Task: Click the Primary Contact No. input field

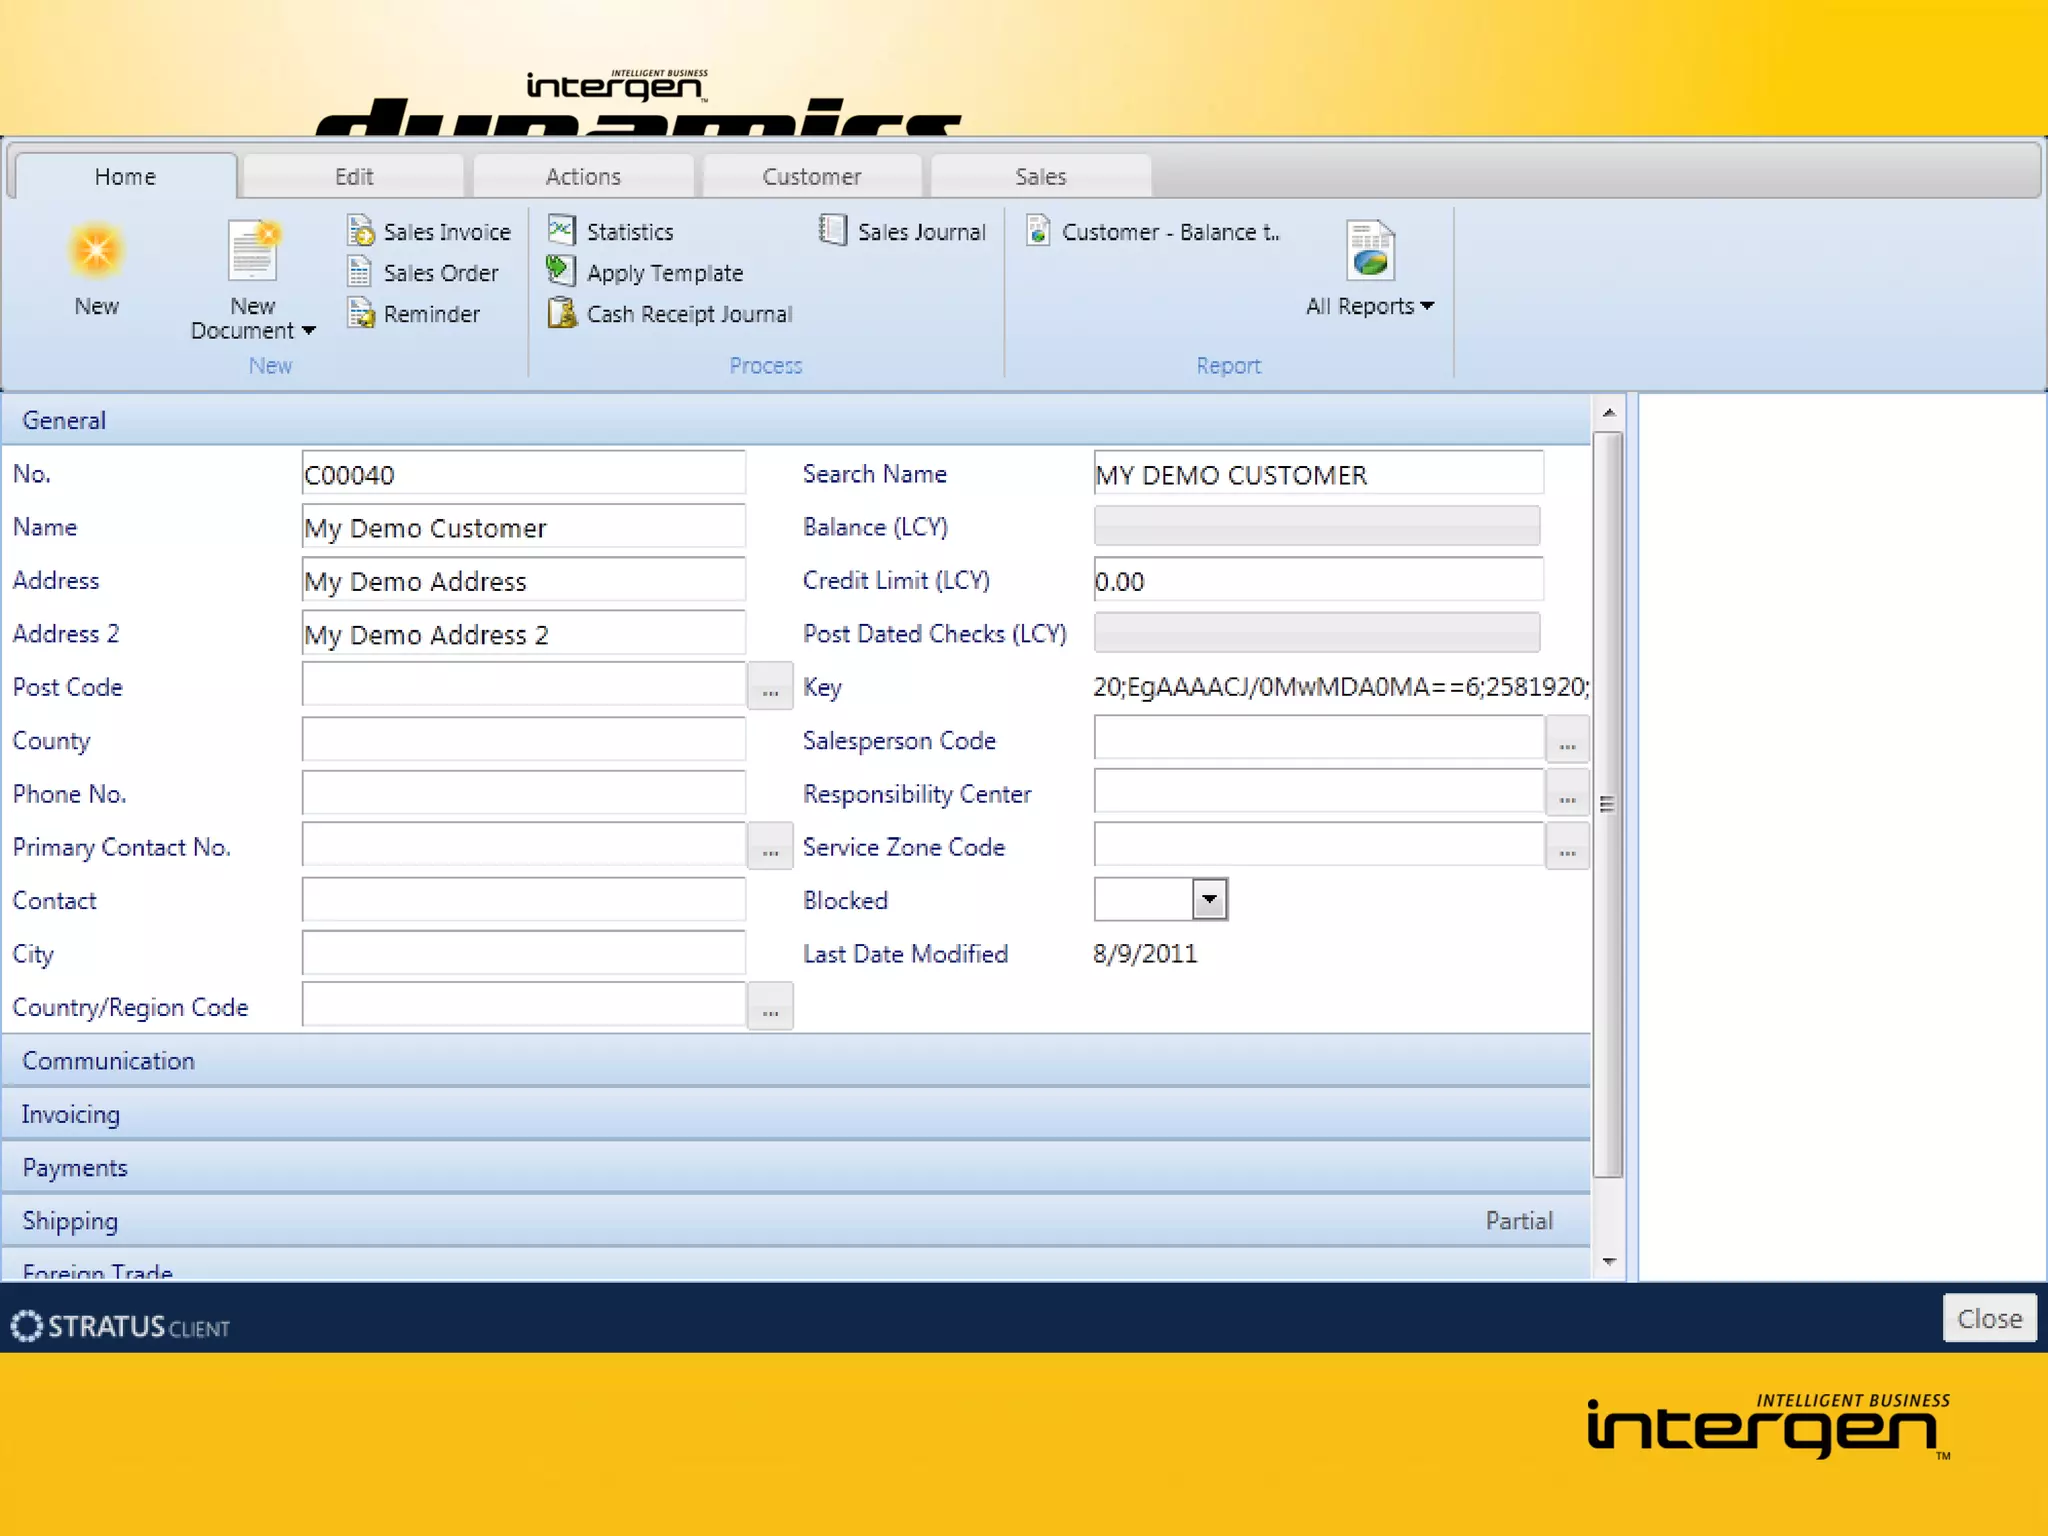Action: click(x=524, y=847)
